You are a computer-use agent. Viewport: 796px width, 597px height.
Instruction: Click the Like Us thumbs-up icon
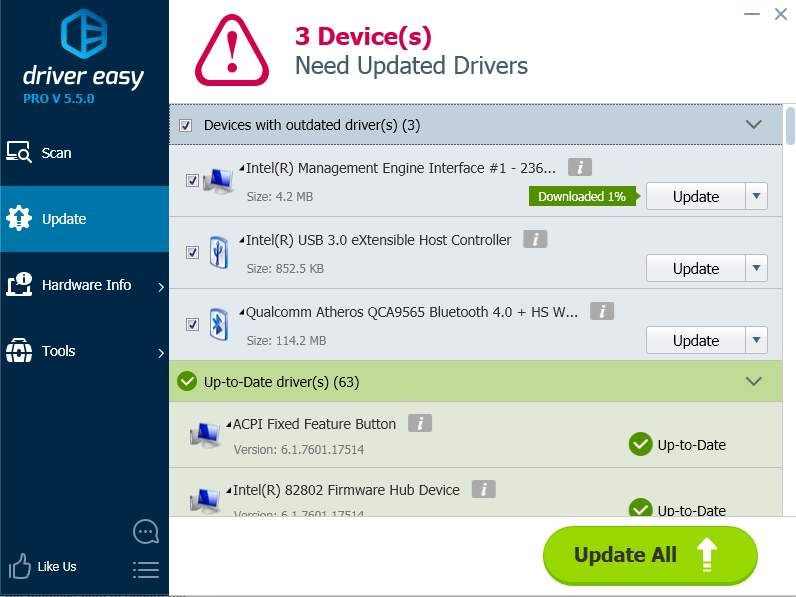[20, 567]
